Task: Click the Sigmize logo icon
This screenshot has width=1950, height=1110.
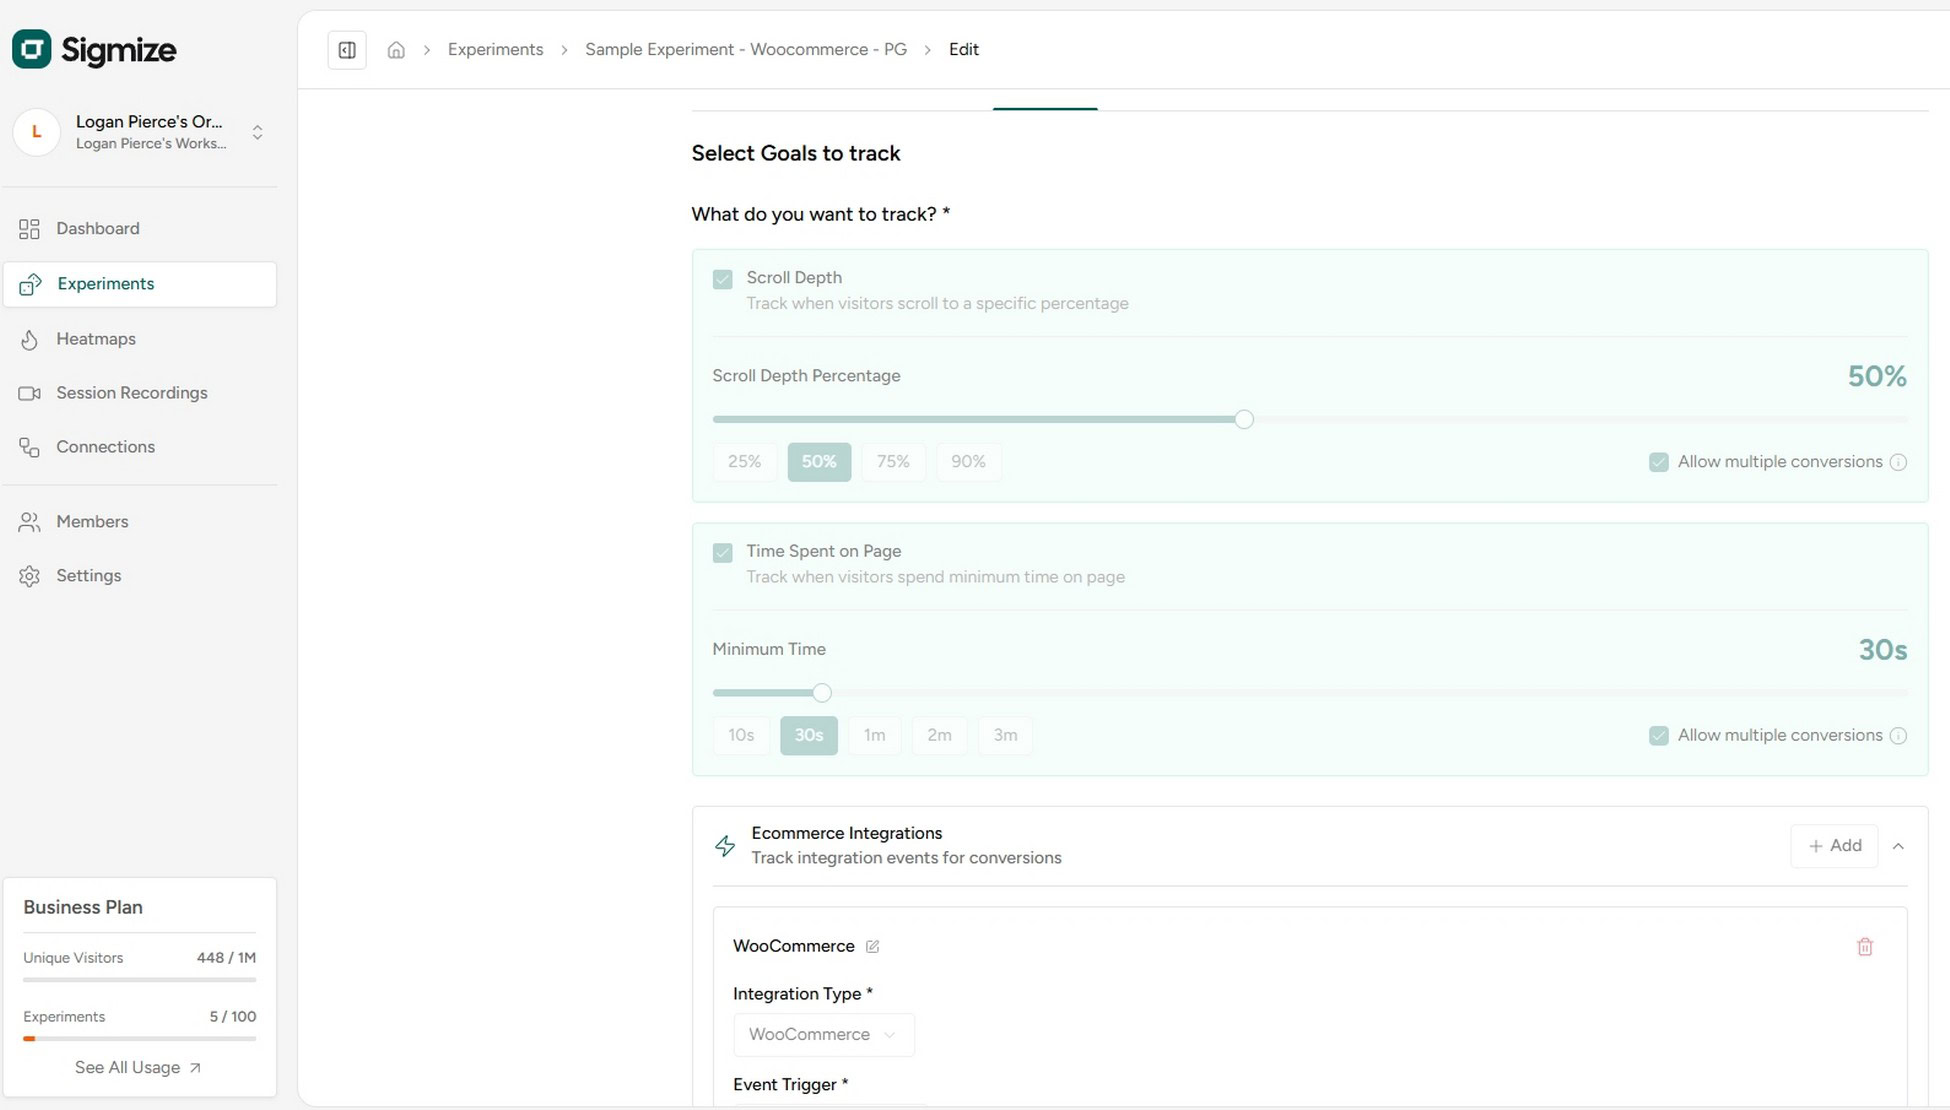Action: coord(31,49)
